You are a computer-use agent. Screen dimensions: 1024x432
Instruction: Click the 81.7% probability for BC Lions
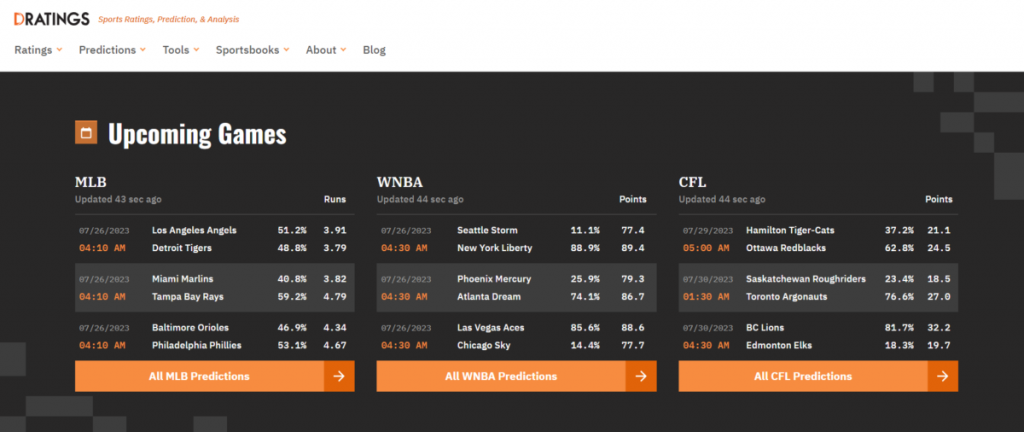pyautogui.click(x=898, y=328)
